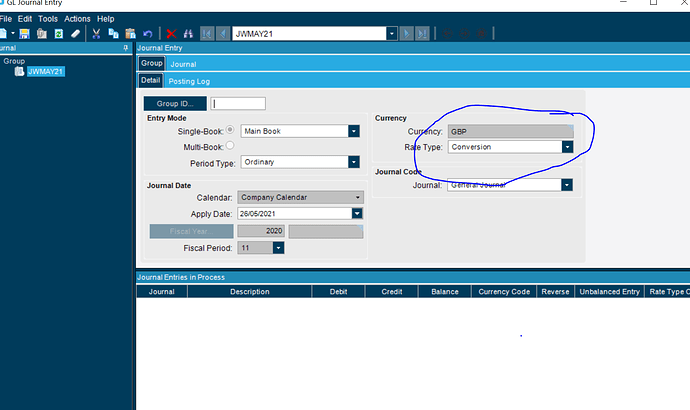Viewport: 690px width, 410px height.
Task: Click the Group ID... button
Action: coord(175,103)
